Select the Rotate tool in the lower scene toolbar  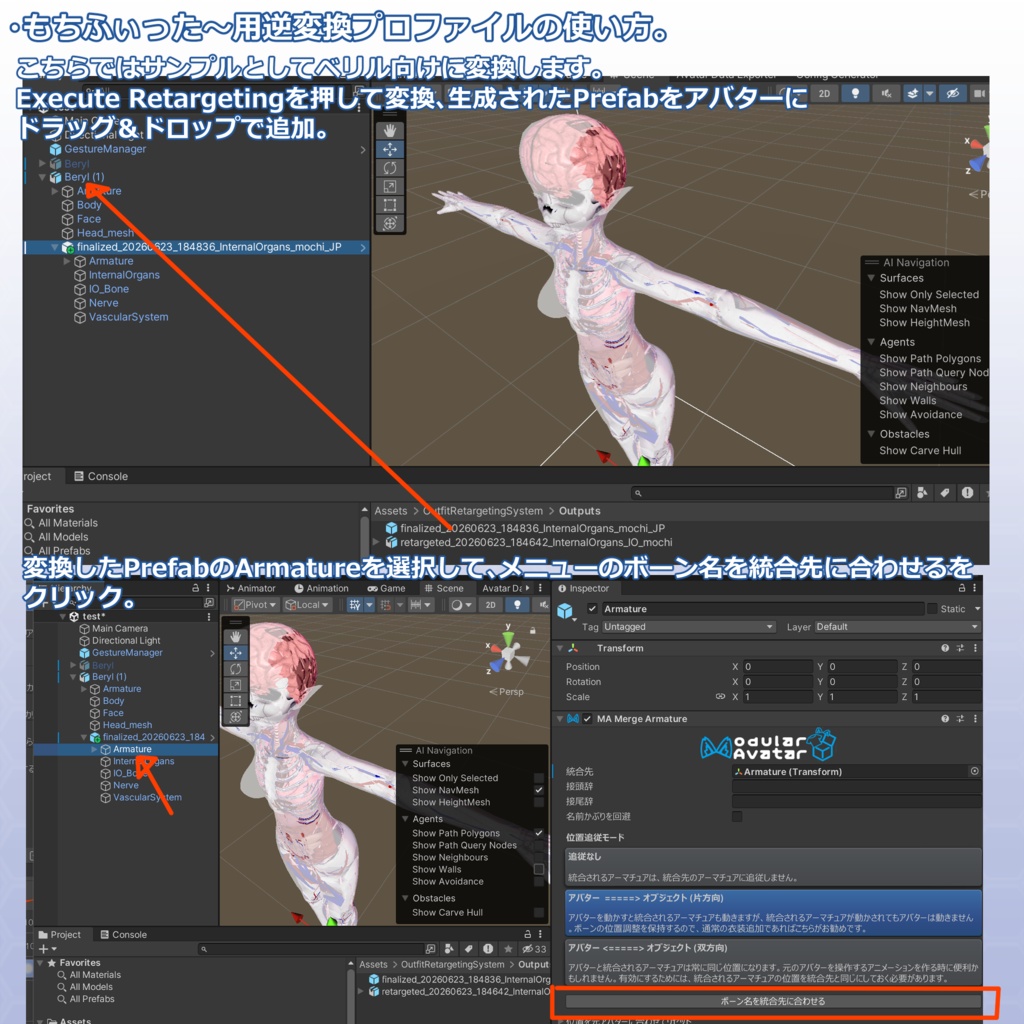click(x=236, y=669)
